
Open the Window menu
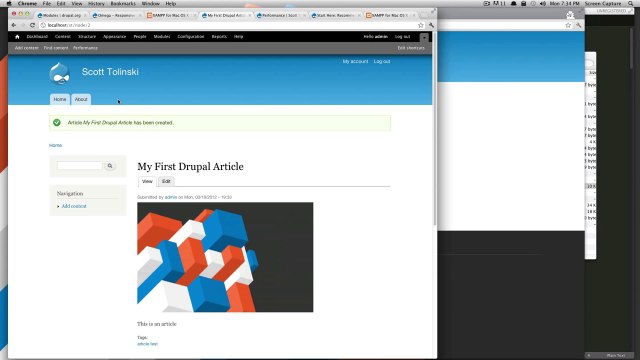pyautogui.click(x=151, y=3)
